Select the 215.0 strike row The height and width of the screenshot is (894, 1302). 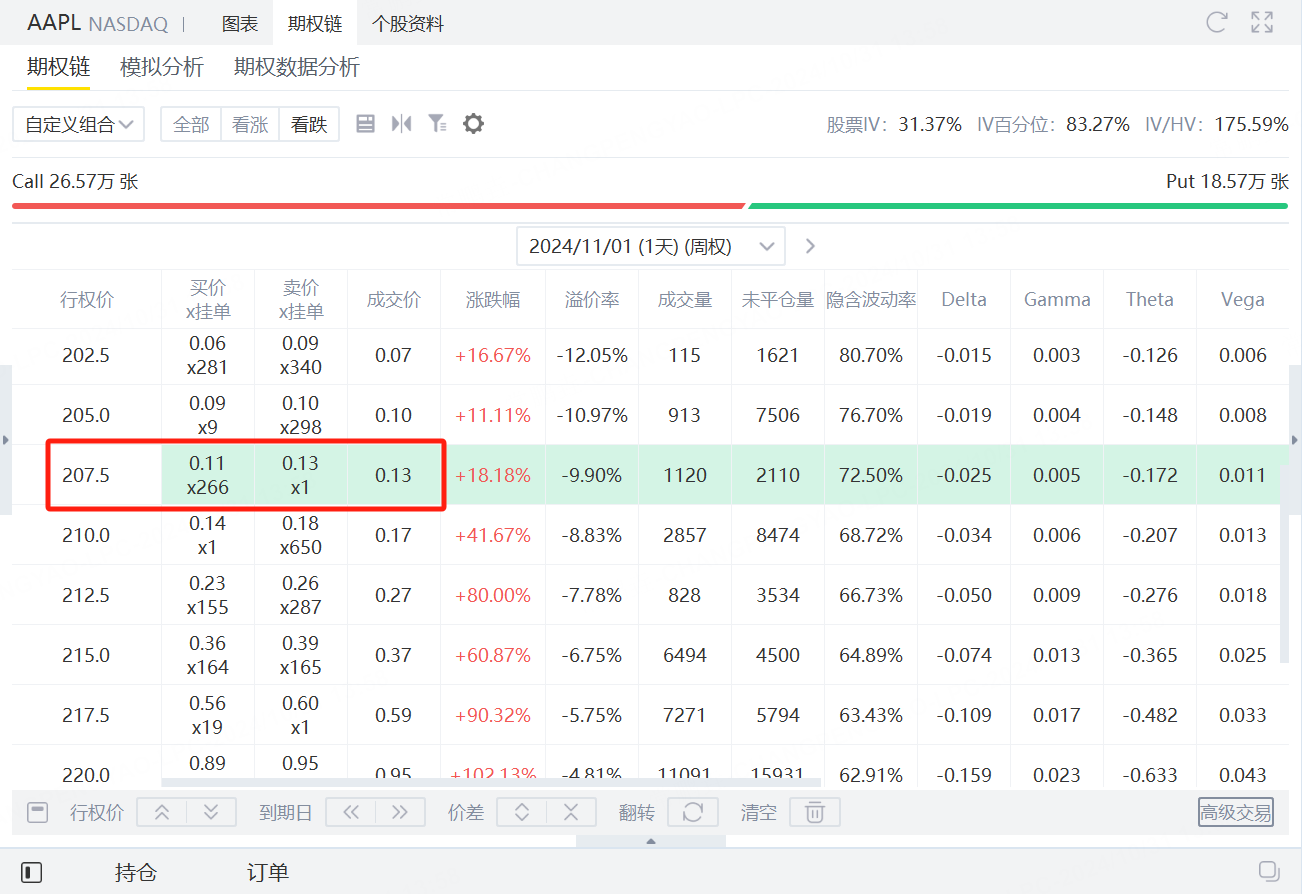[650, 655]
